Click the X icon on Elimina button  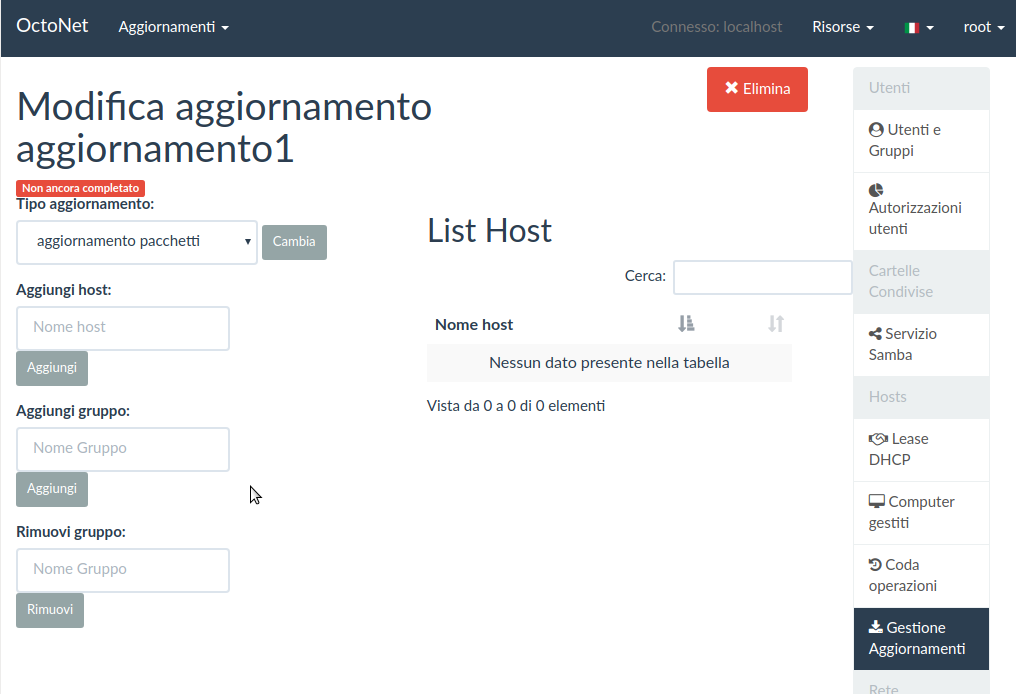pos(732,87)
